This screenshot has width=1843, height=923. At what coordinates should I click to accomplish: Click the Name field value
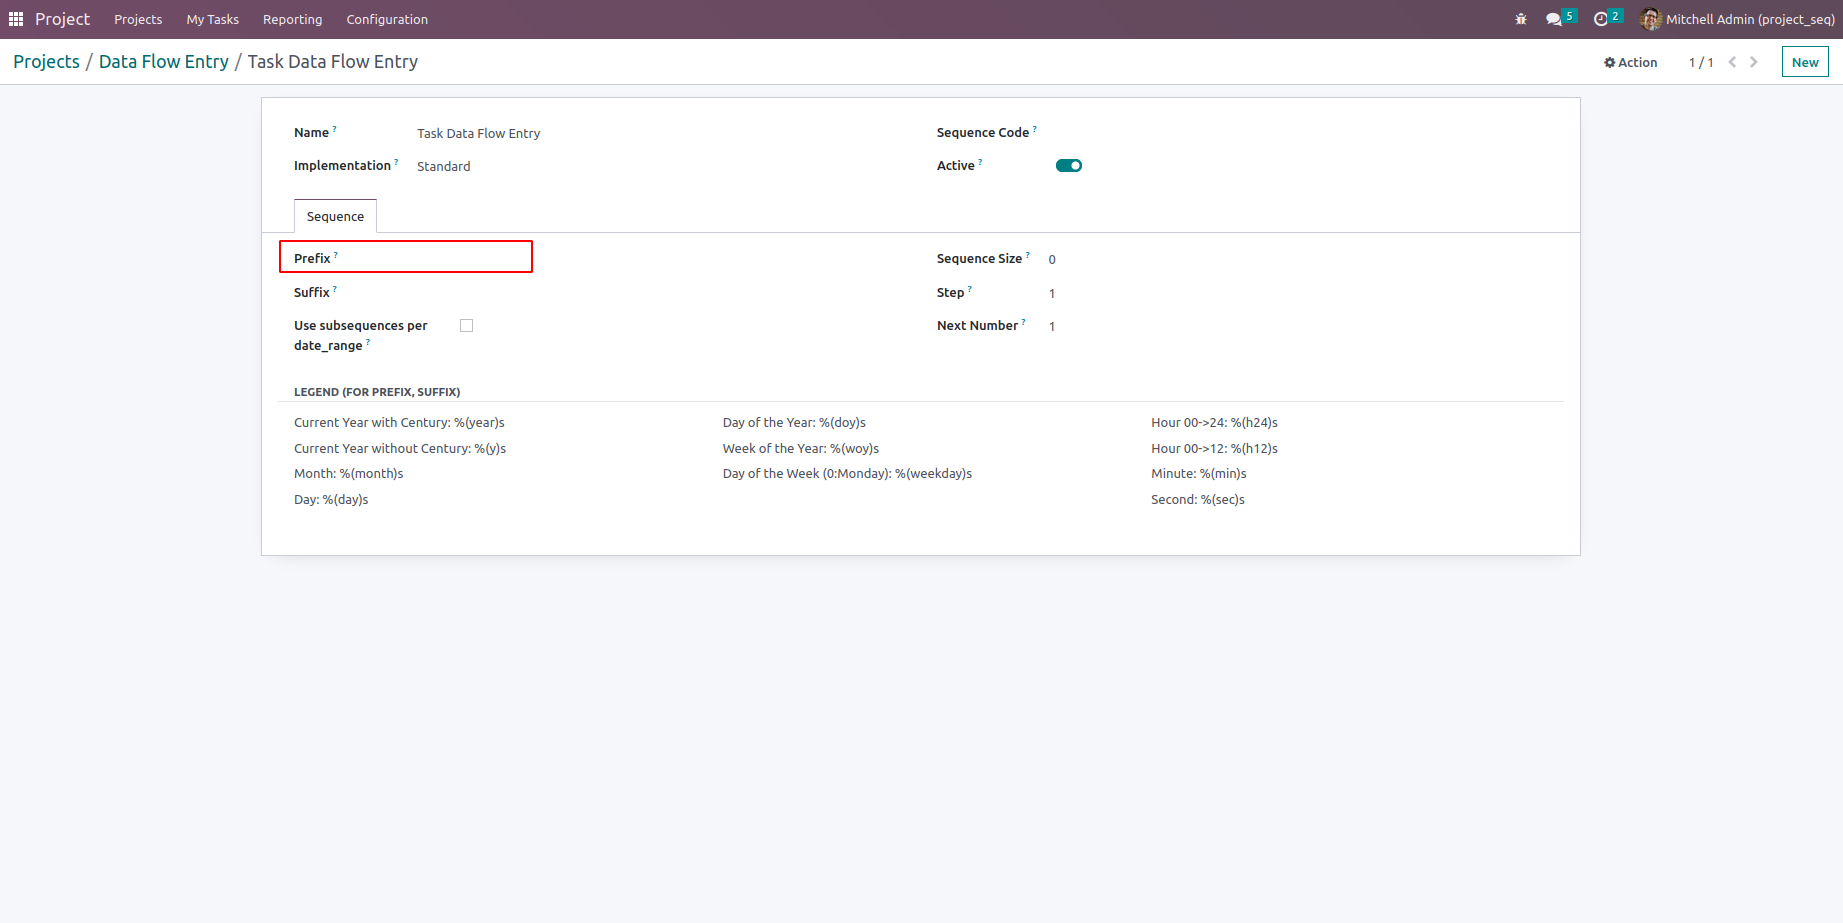[478, 133]
